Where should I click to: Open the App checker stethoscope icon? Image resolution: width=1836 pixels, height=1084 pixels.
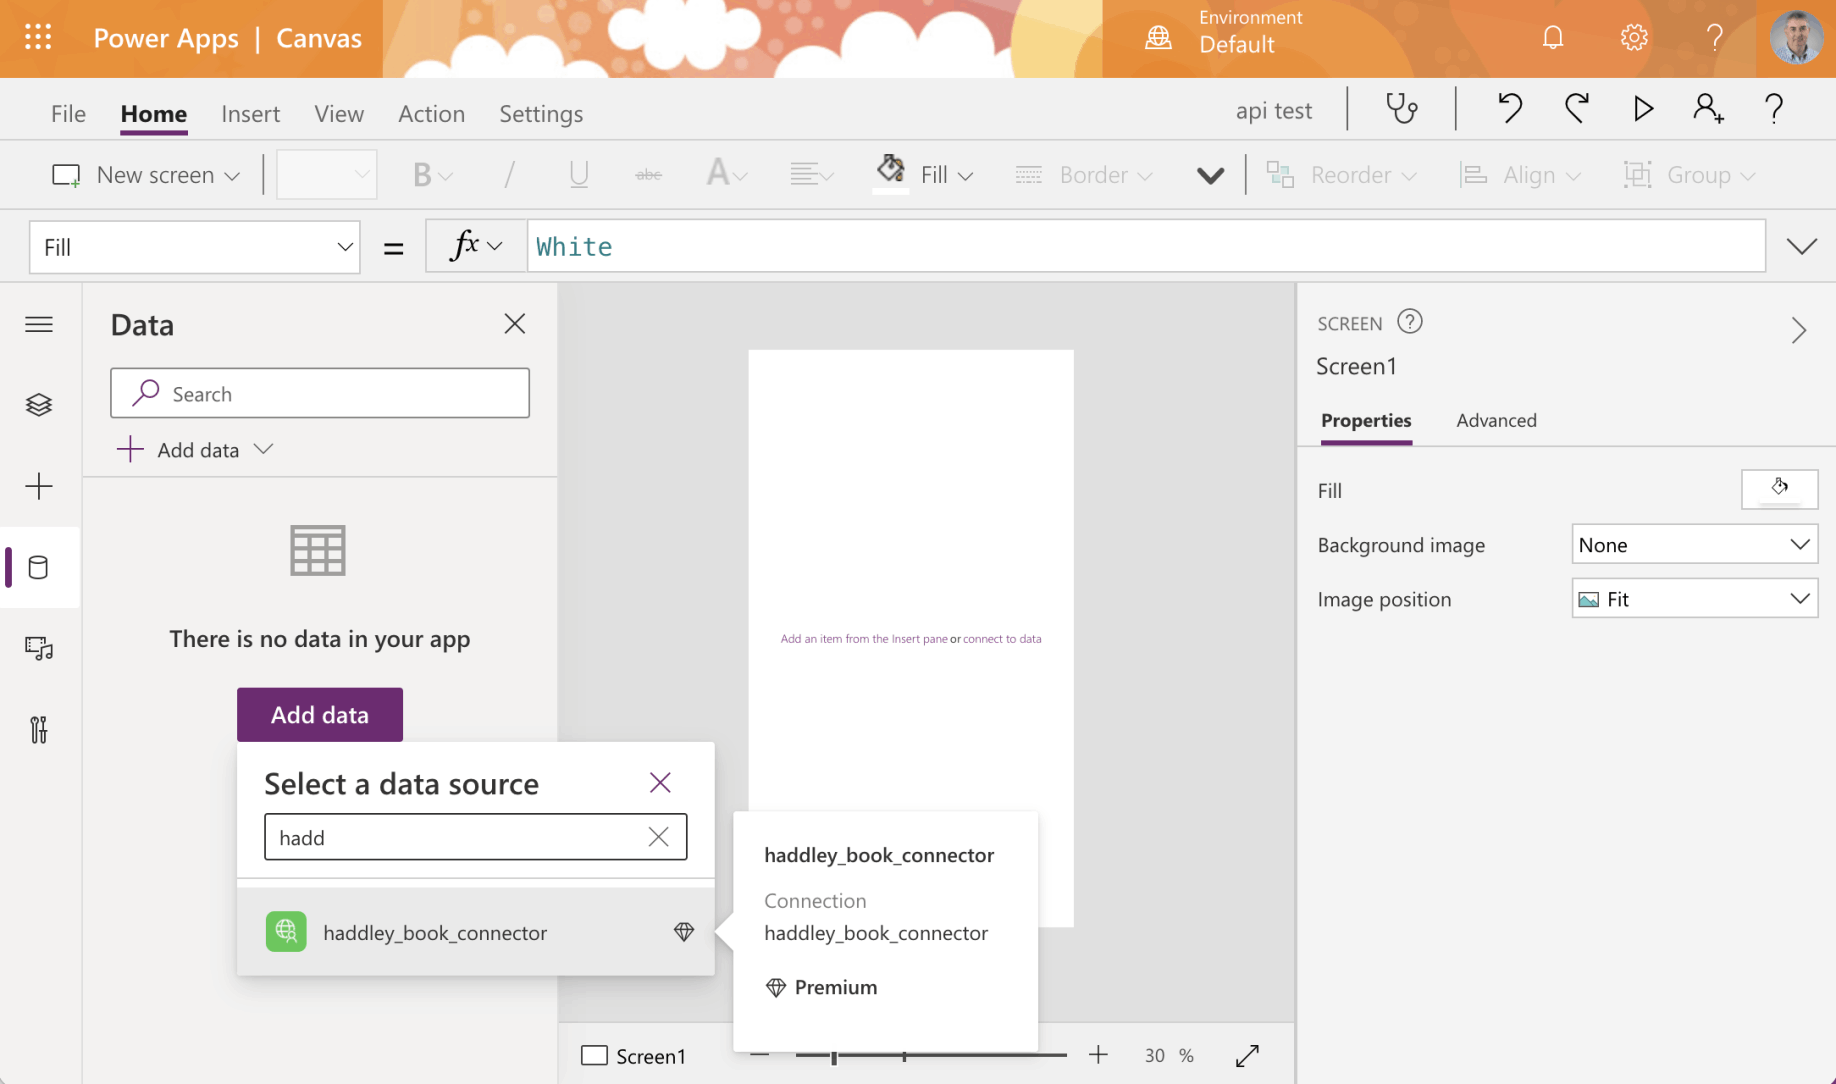click(x=1402, y=109)
